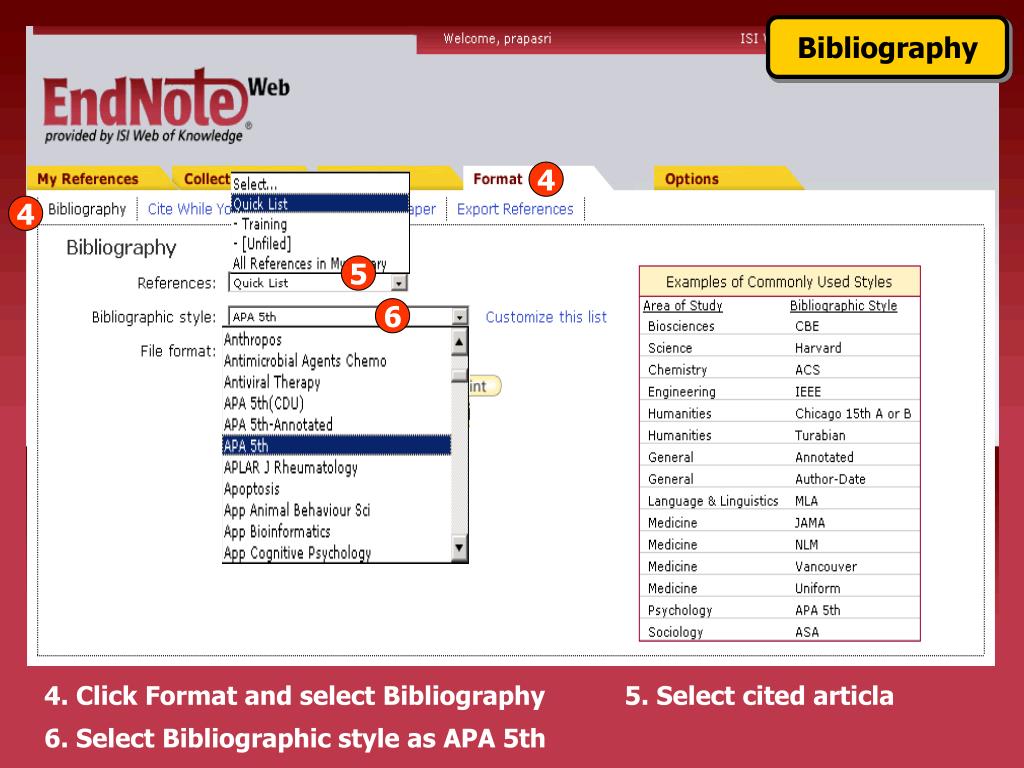The width and height of the screenshot is (1024, 768).
Task: Click the Vancouver style cell
Action: click(x=825, y=566)
